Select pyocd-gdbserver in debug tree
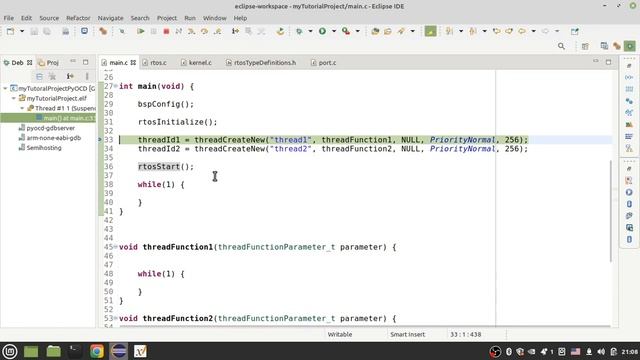Screen dimensions: 640x360 click(51, 128)
